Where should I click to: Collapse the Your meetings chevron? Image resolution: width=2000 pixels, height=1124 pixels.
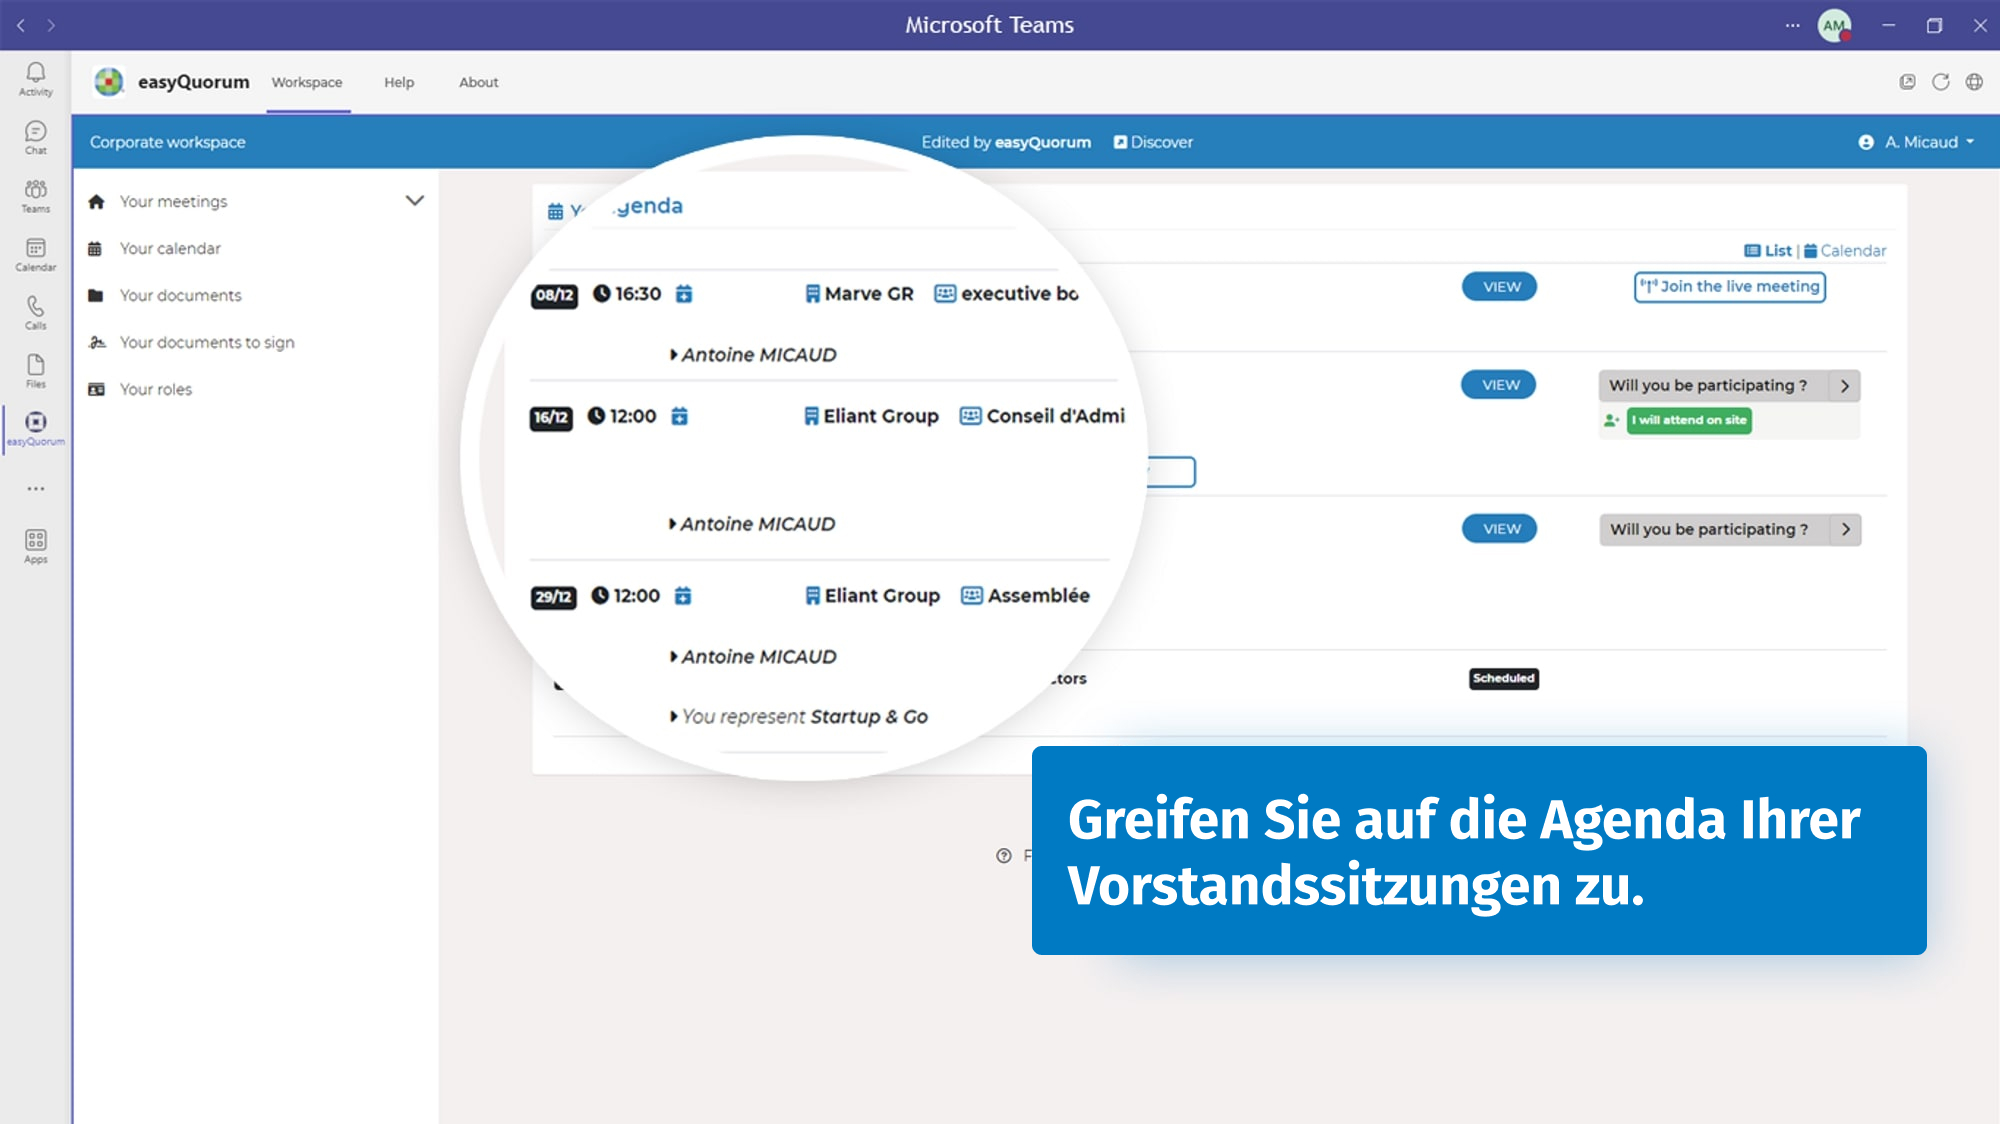tap(415, 201)
